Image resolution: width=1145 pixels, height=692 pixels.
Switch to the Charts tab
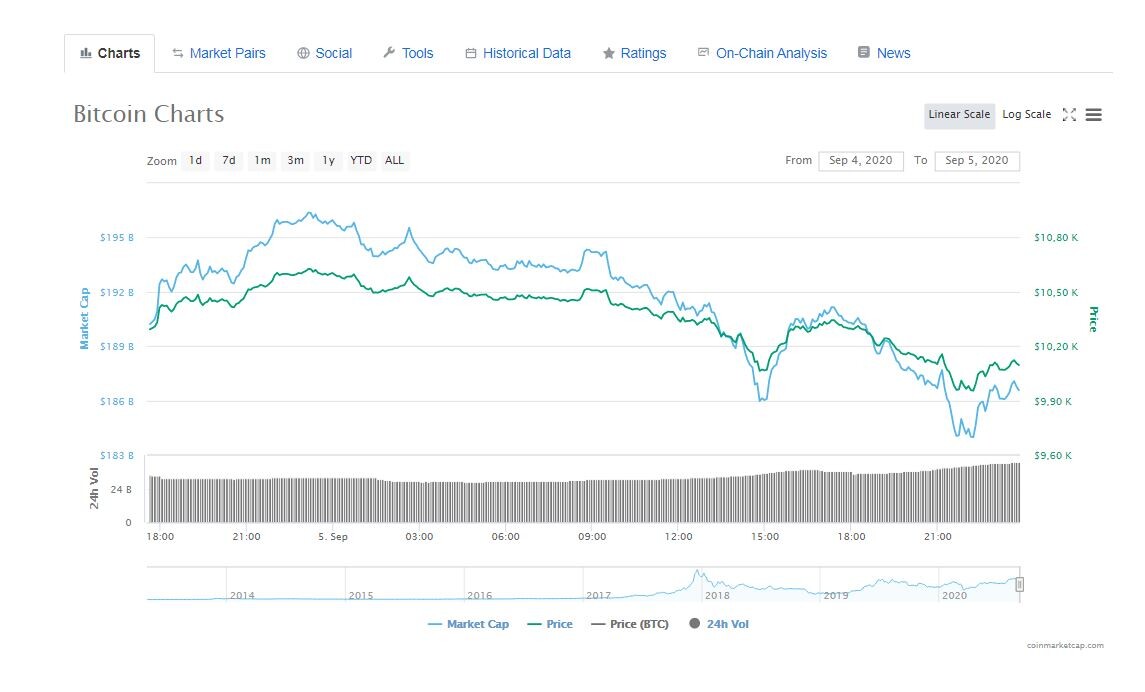(x=110, y=53)
